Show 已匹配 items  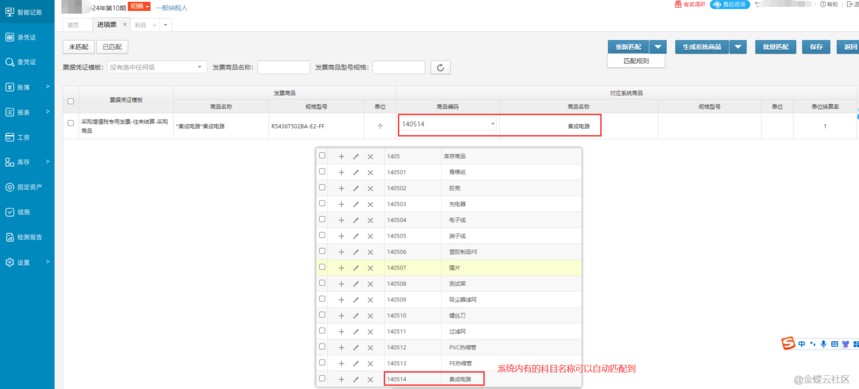pos(112,47)
